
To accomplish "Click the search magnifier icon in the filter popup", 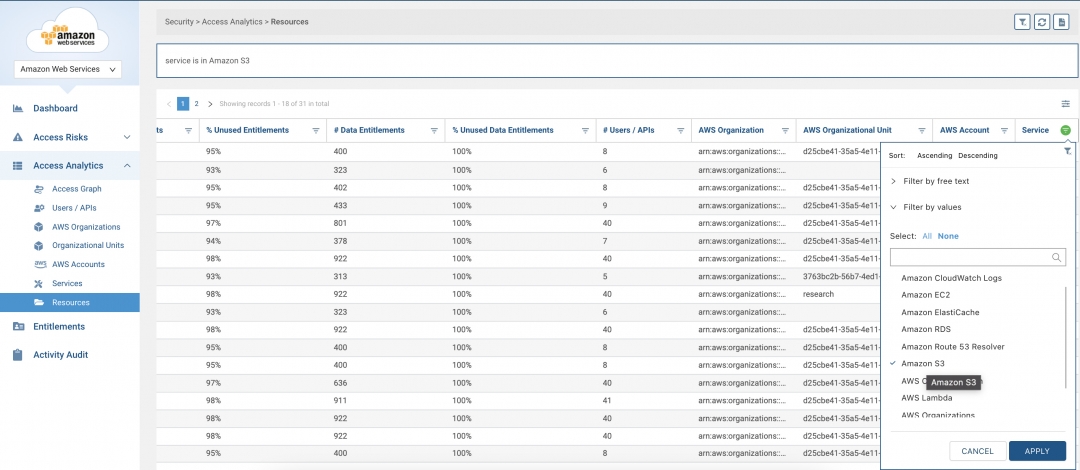I will pos(1058,257).
